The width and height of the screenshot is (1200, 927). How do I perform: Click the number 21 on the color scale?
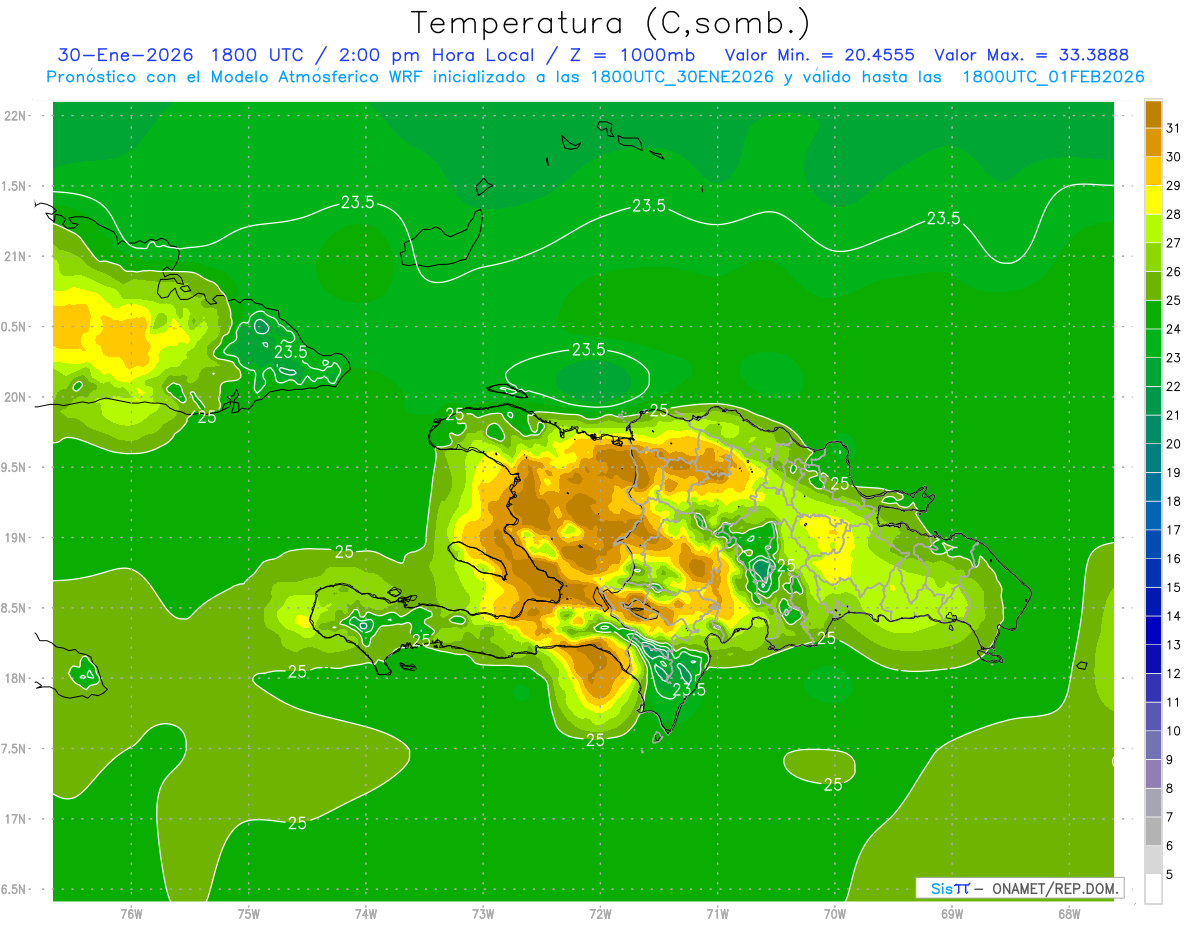point(1173,415)
